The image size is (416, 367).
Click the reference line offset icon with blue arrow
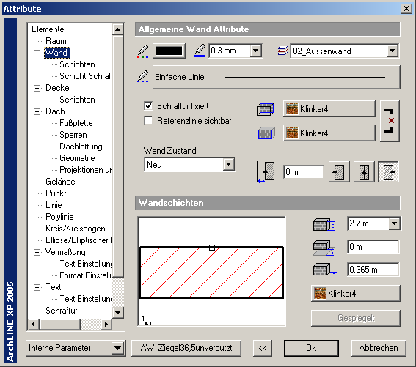pos(266,172)
